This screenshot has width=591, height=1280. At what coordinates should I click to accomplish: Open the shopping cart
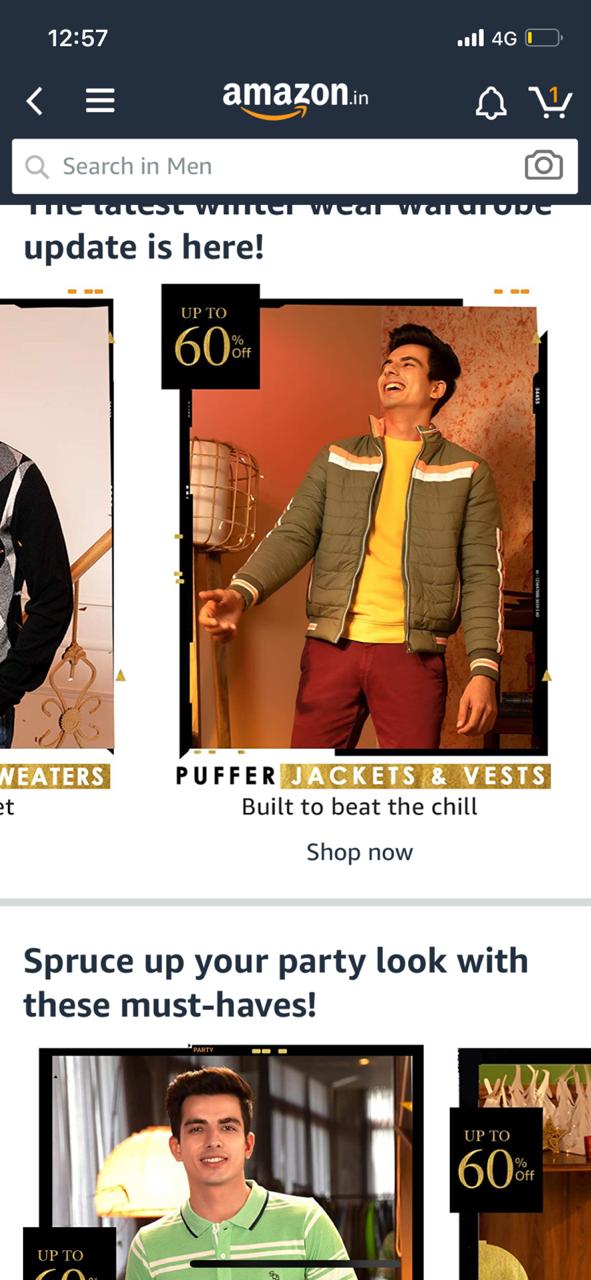pos(550,101)
